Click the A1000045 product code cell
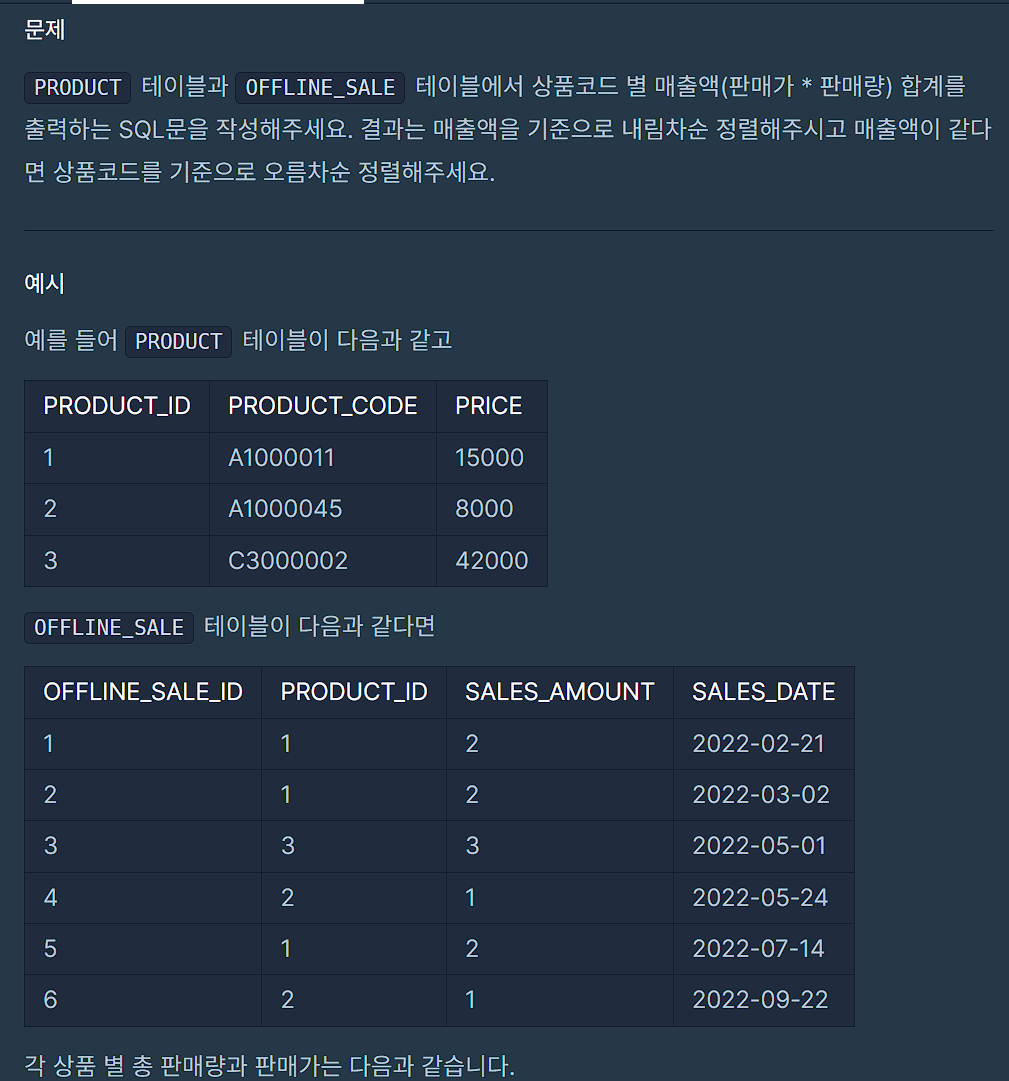 point(323,509)
